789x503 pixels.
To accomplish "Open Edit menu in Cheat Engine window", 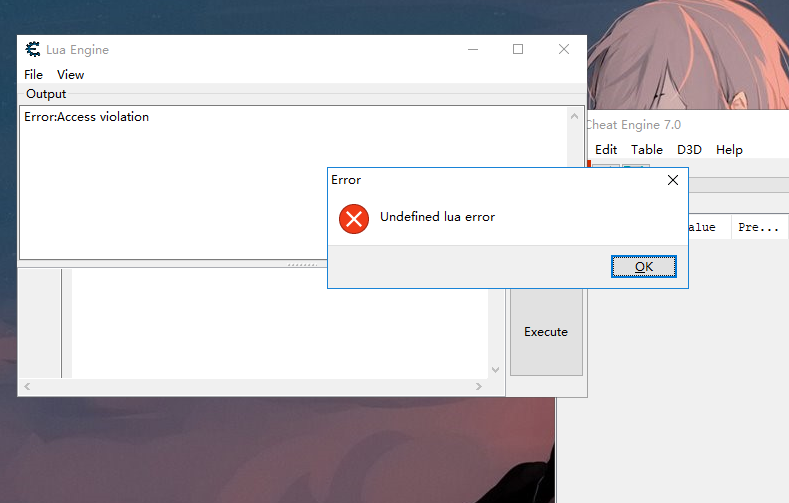I will [x=606, y=150].
